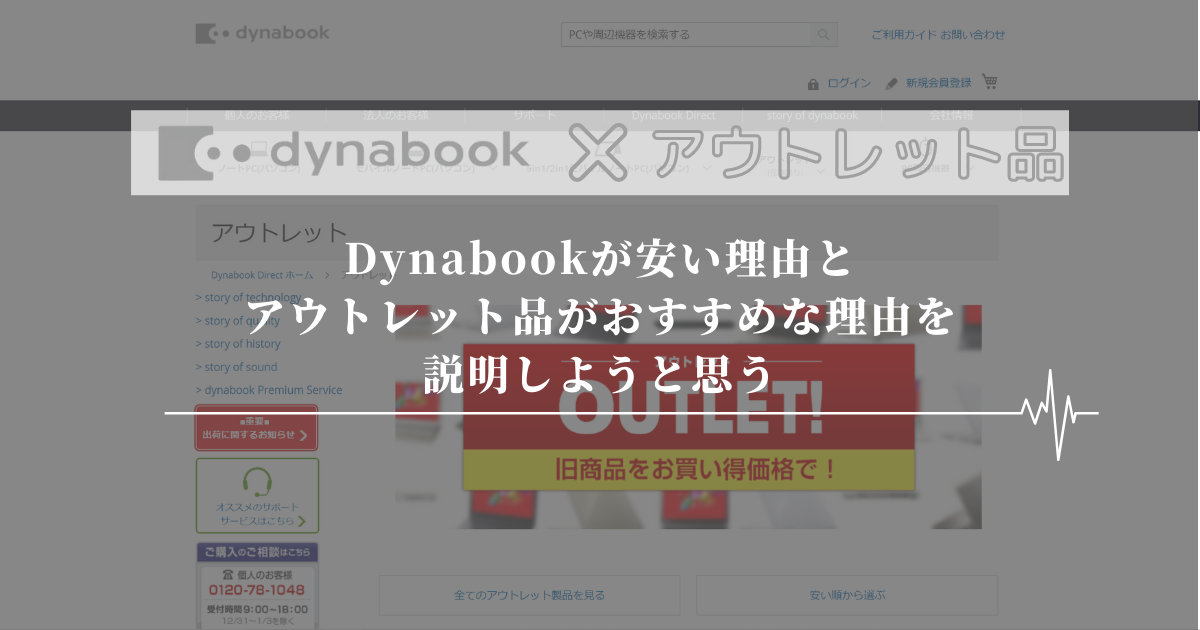The image size is (1200, 630).
Task: Click the headset support icon in the sidebar
Action: coord(257,483)
